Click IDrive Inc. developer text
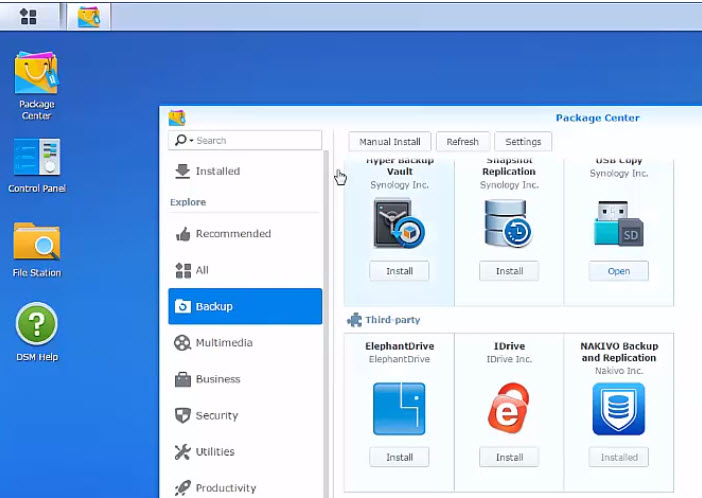This screenshot has height=498, width=702. click(x=509, y=359)
